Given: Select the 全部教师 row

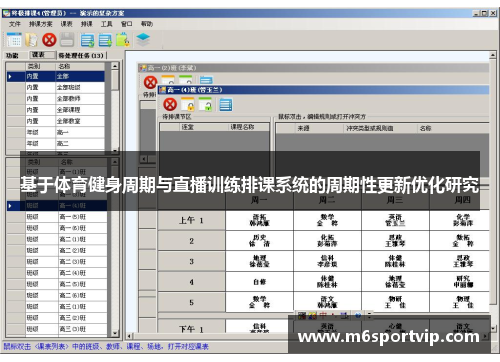Looking at the screenshot, I should click(x=56, y=99).
